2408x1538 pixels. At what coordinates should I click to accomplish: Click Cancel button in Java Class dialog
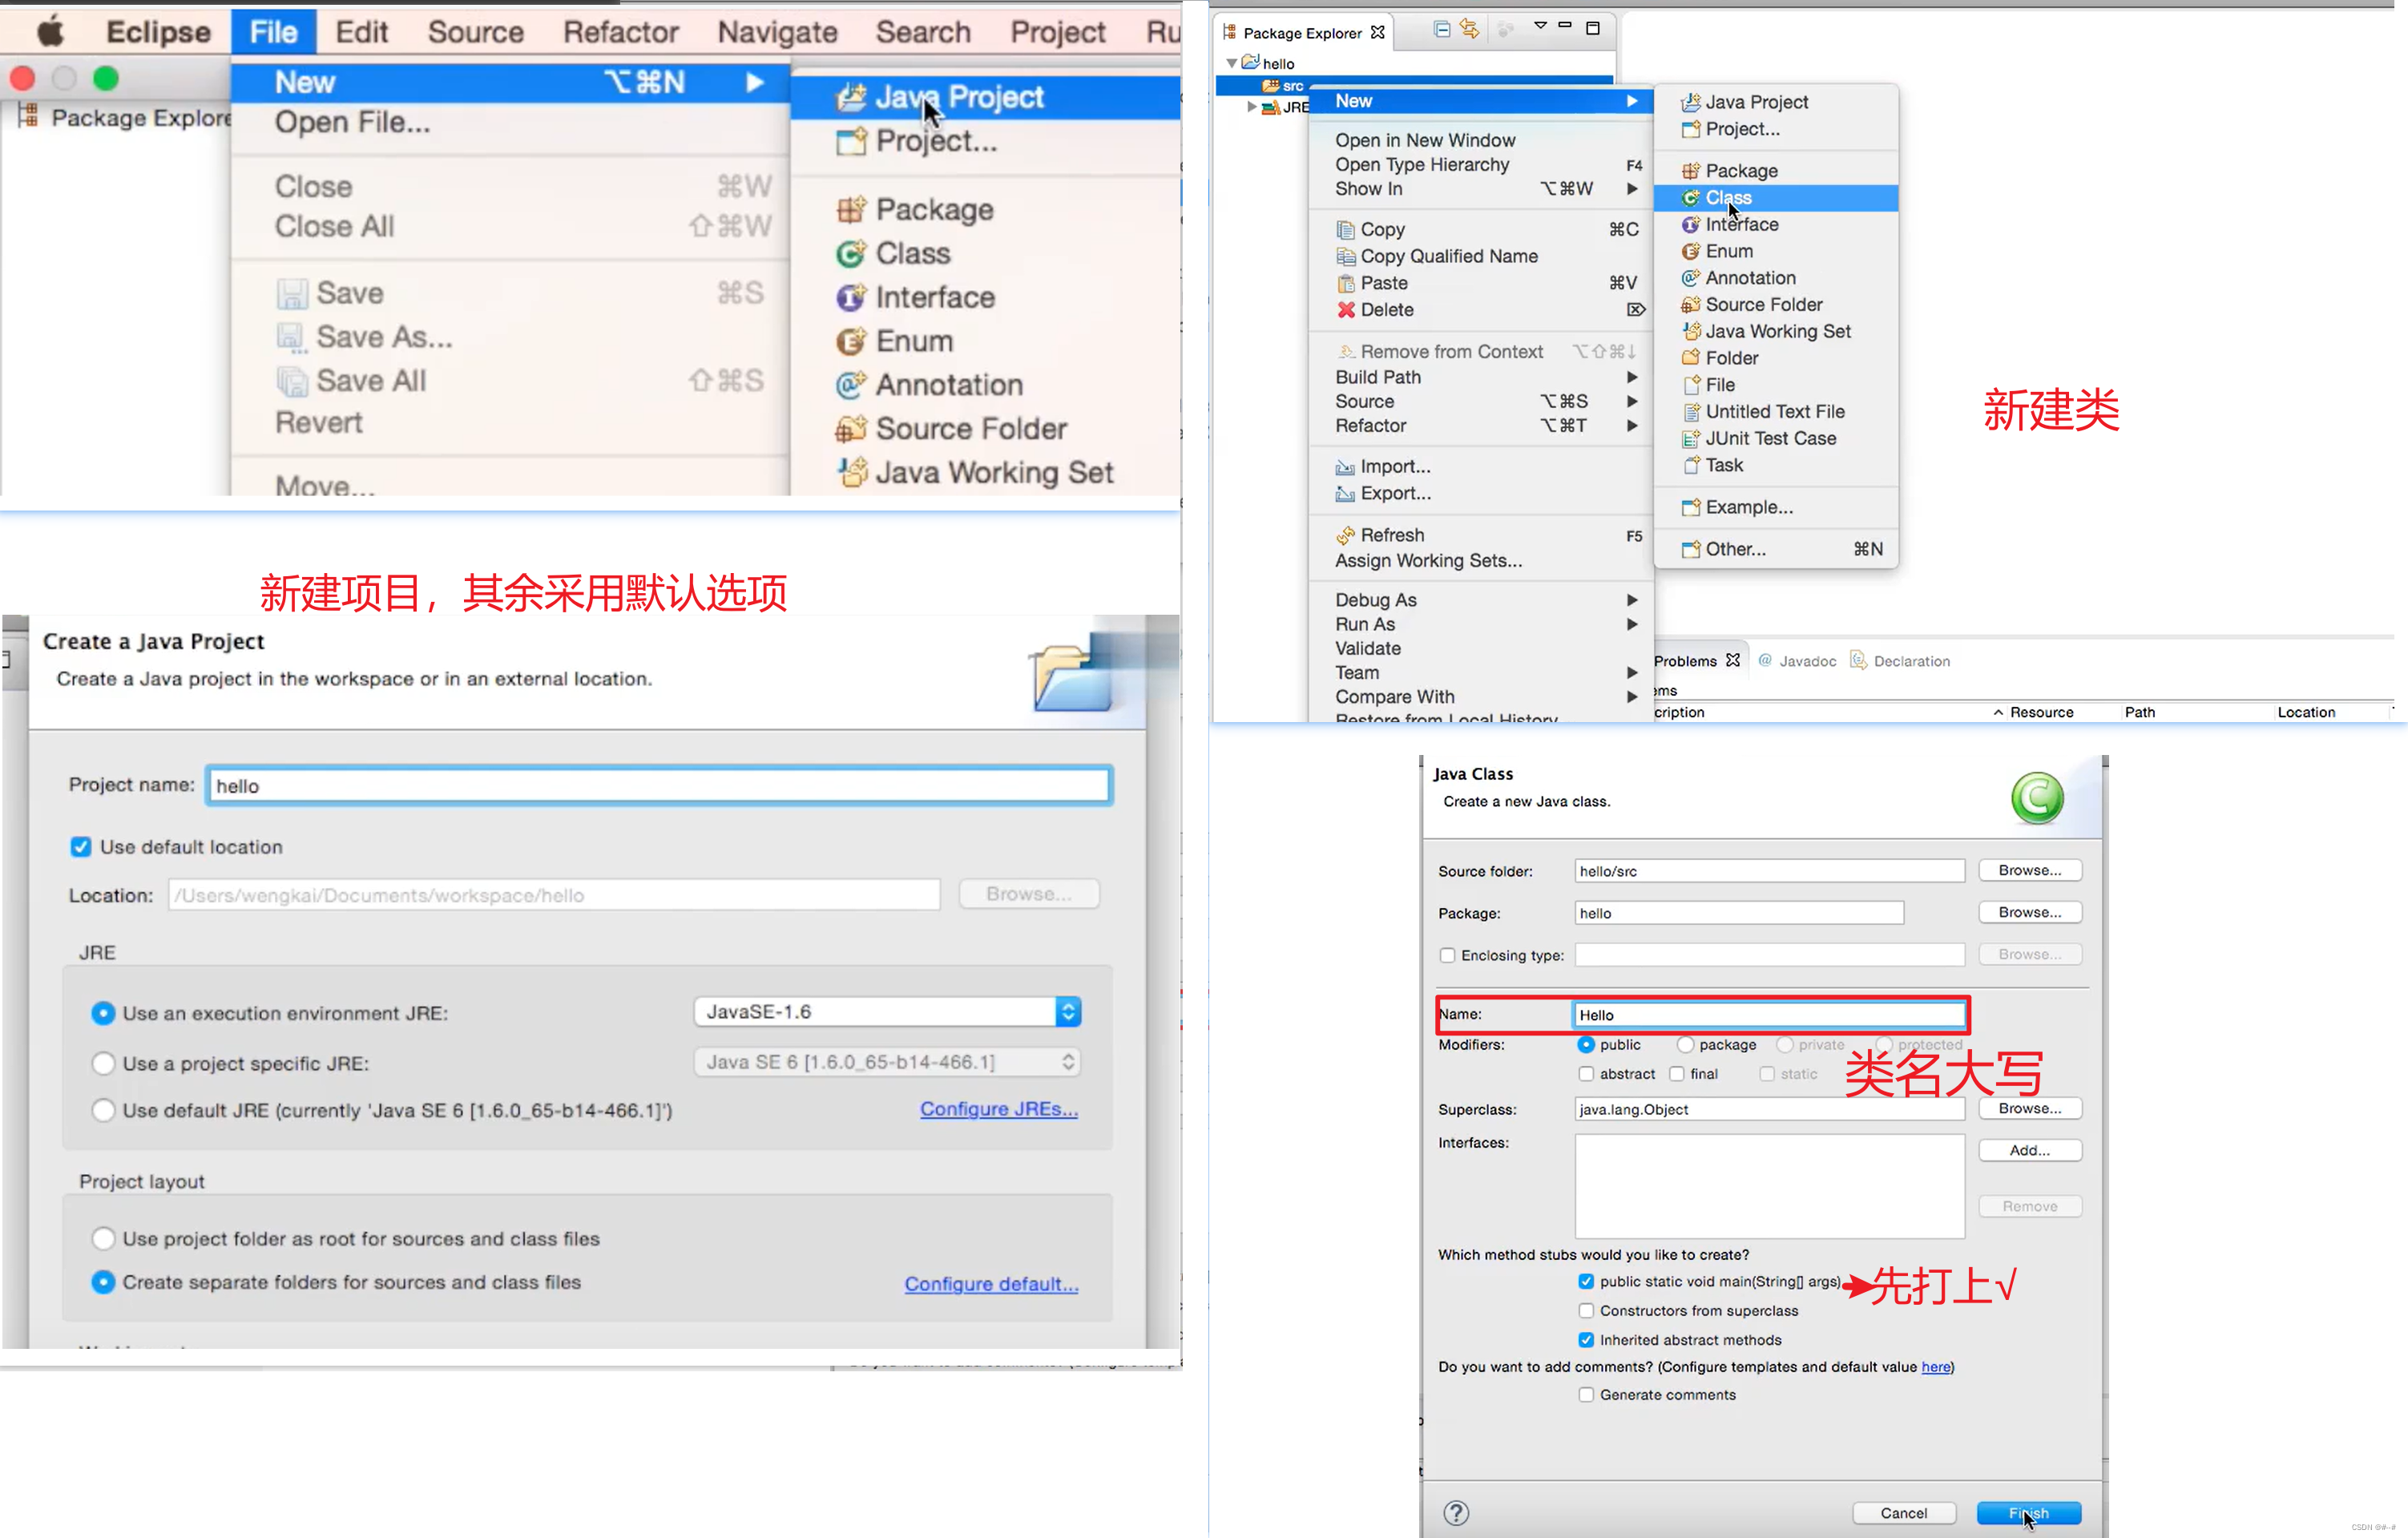click(x=1904, y=1513)
